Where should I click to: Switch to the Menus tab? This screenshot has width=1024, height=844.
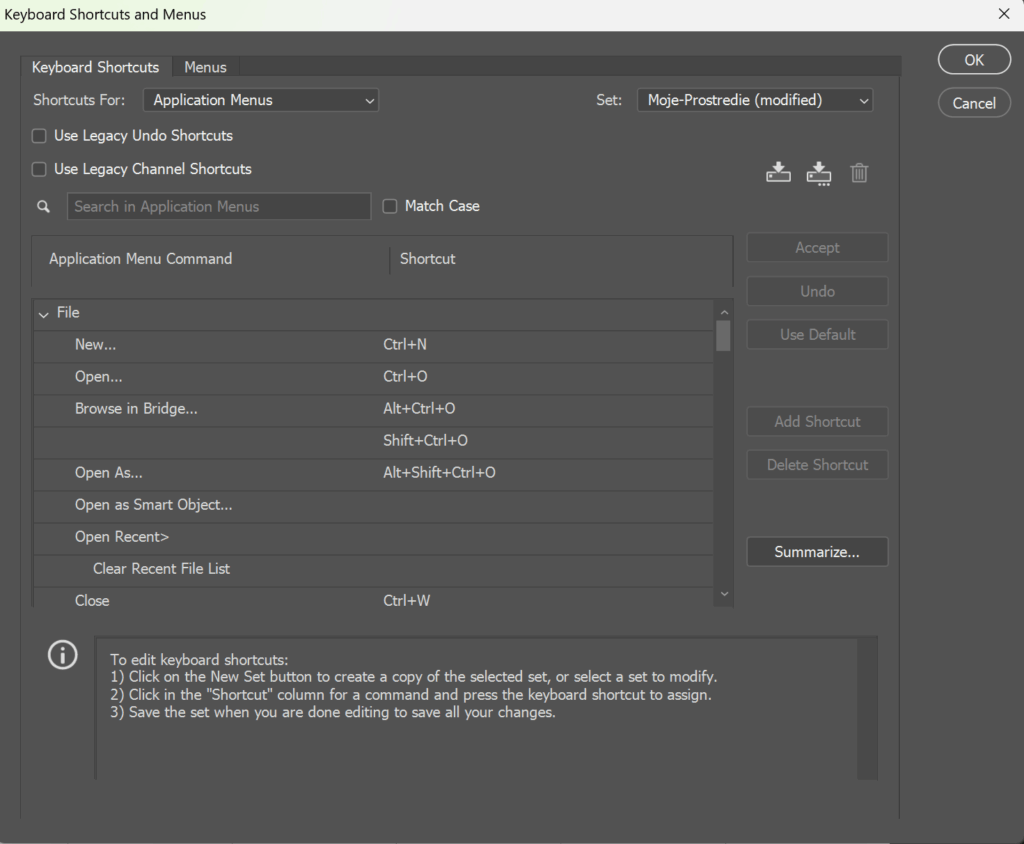(x=205, y=67)
